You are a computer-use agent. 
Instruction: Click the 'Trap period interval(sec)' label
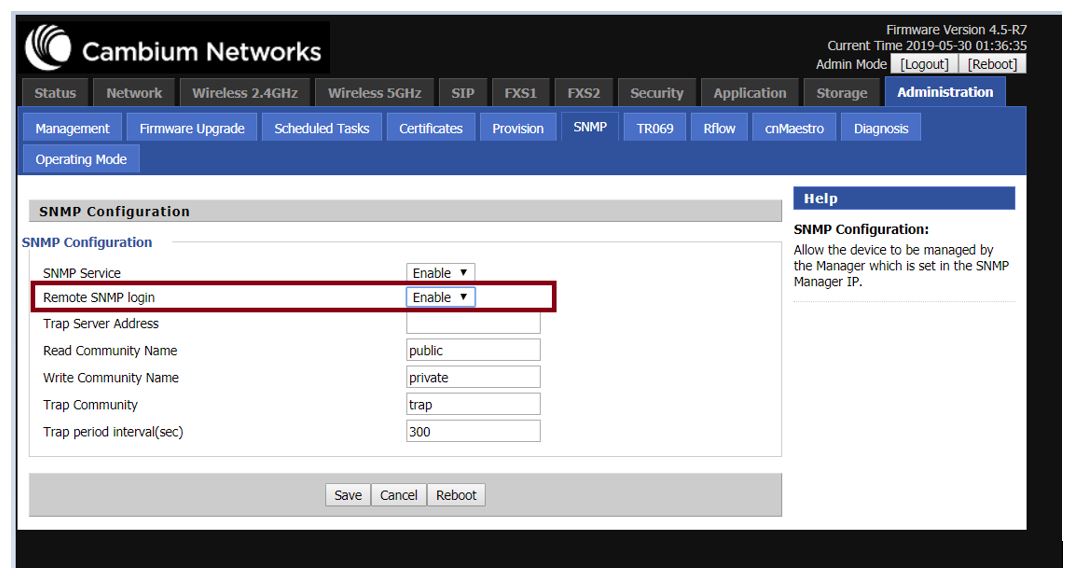pos(113,432)
